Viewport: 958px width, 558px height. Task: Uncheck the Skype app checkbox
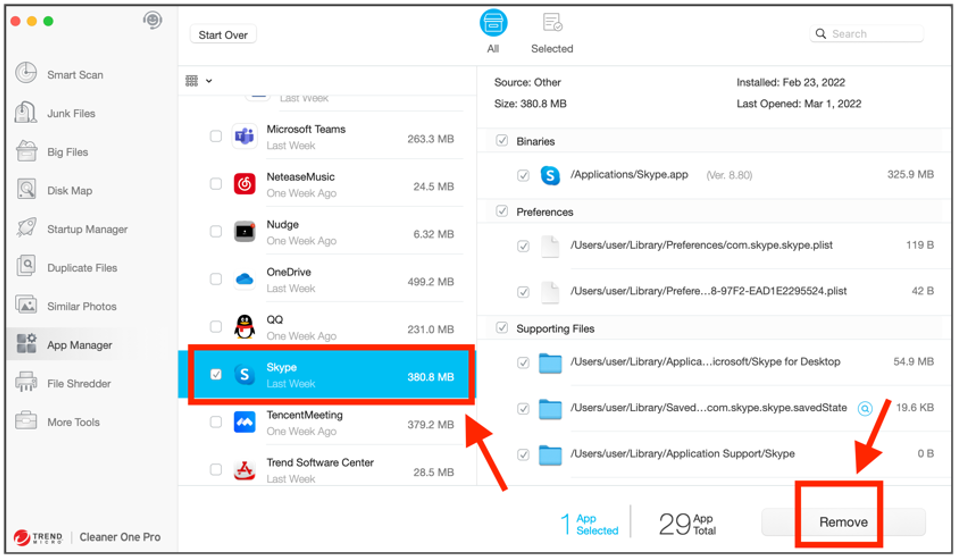[216, 375]
